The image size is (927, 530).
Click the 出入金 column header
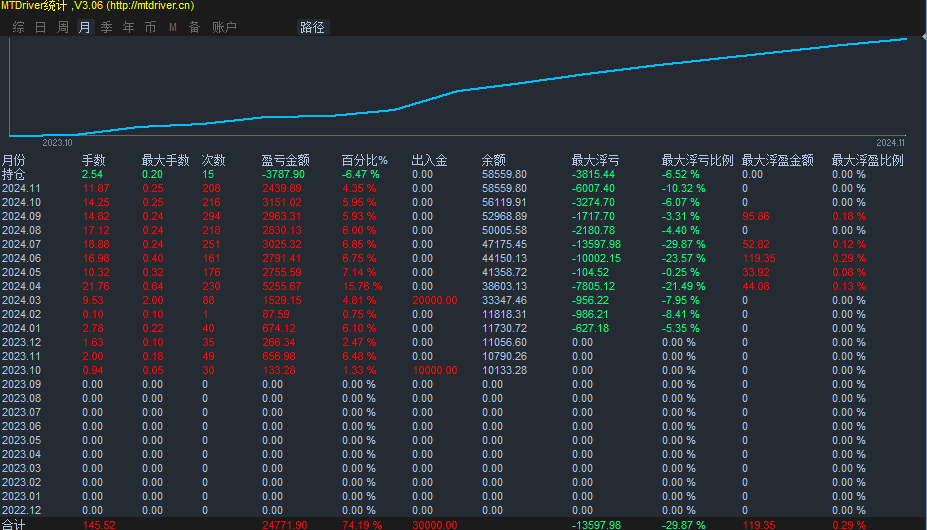point(429,160)
